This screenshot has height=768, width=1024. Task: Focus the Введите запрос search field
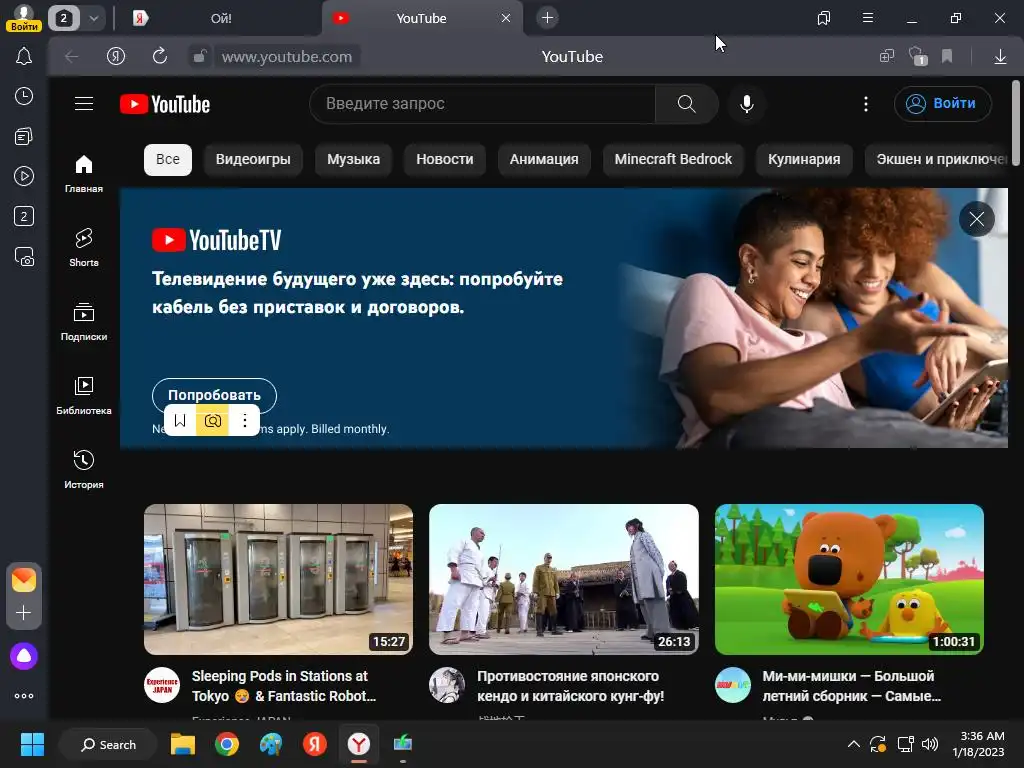[x=483, y=104]
